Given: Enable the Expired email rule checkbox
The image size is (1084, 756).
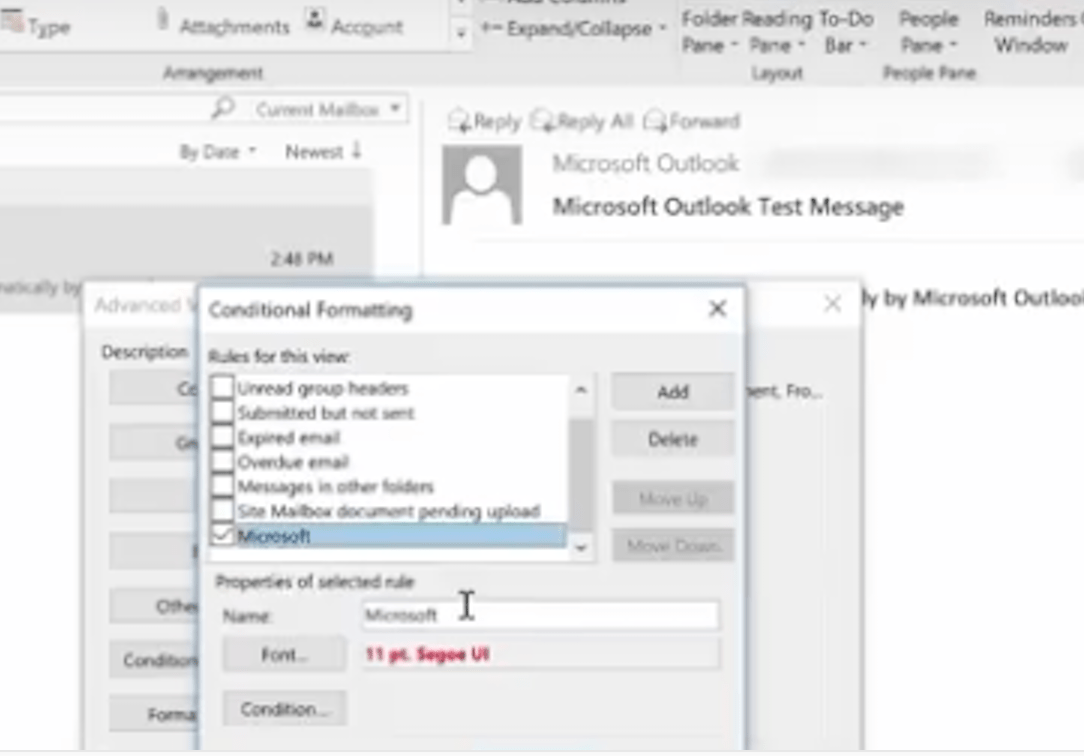Looking at the screenshot, I should tap(222, 437).
